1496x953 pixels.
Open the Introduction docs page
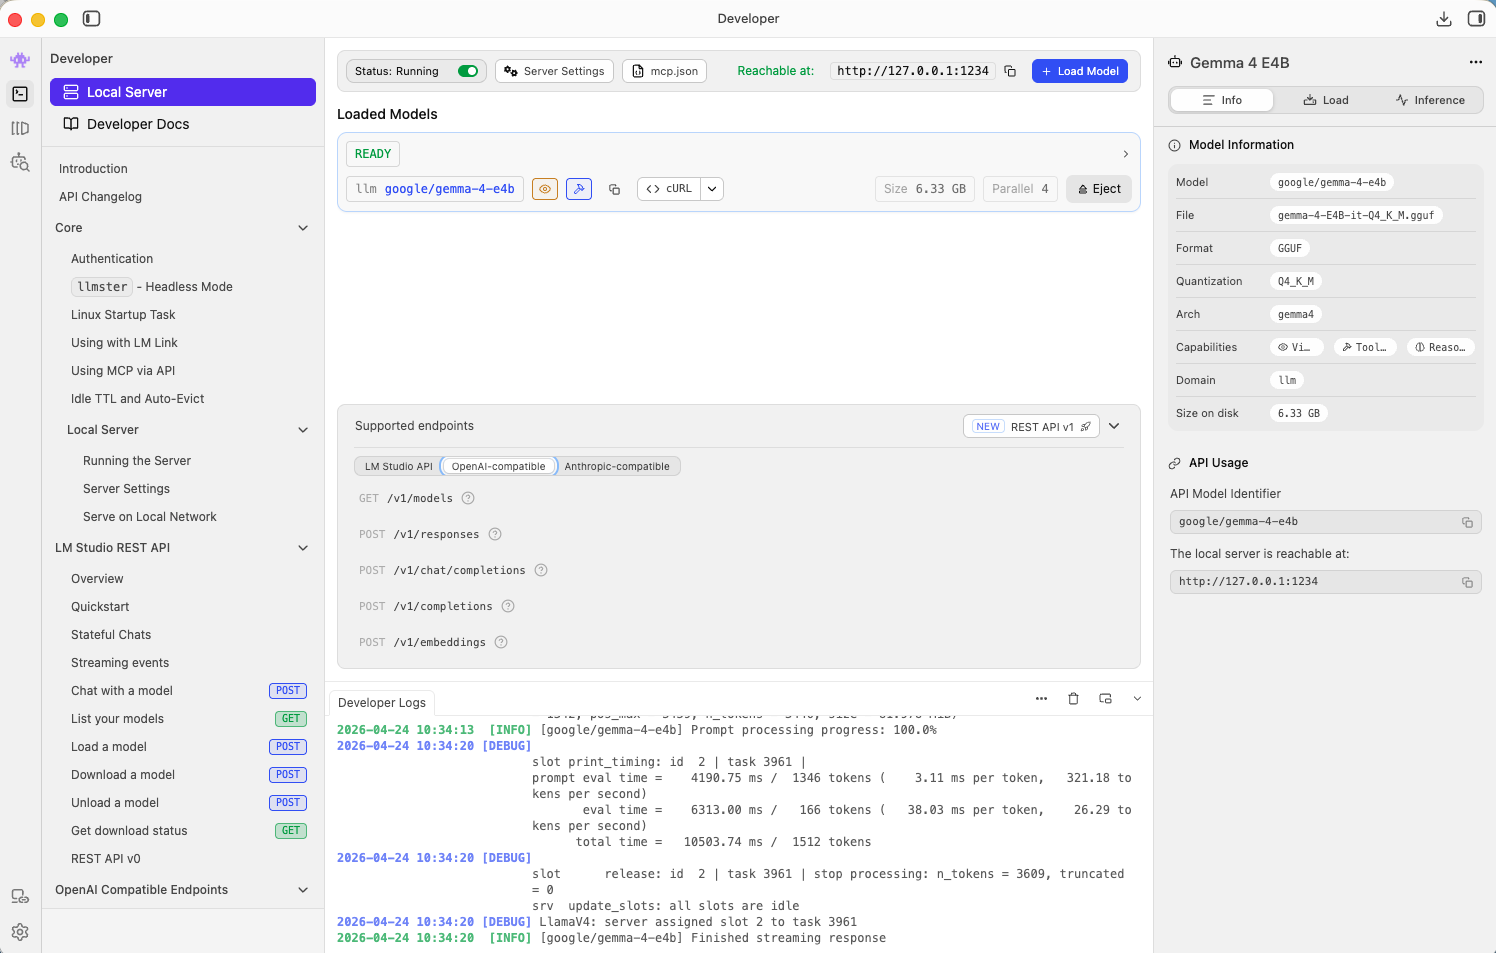pyautogui.click(x=93, y=169)
